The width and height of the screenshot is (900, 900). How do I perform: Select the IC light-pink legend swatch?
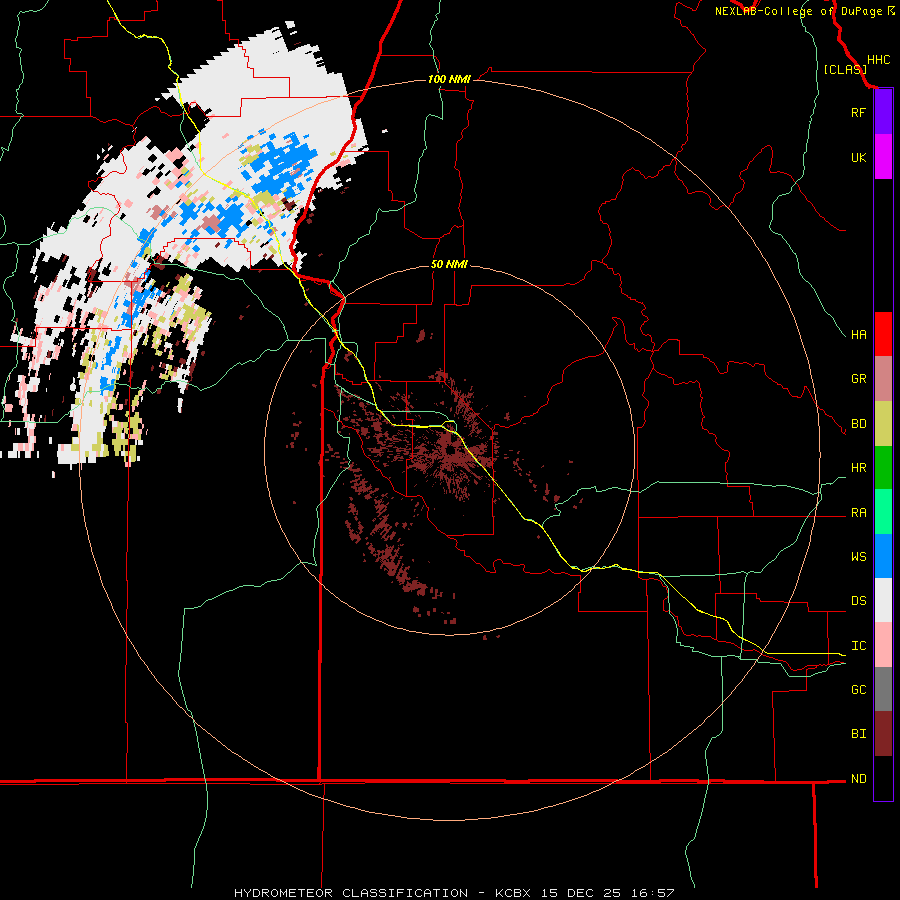[x=883, y=645]
